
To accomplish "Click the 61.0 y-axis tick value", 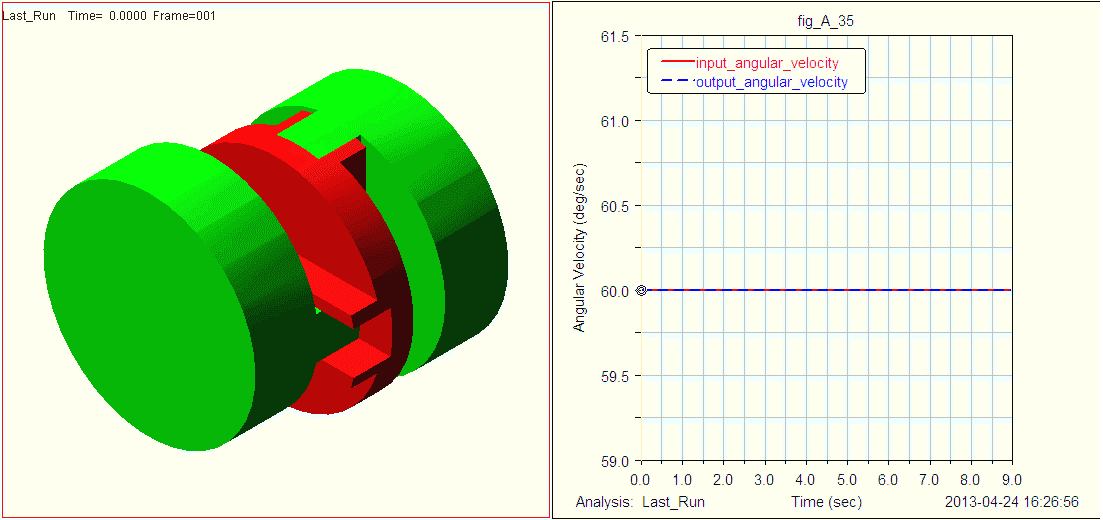I will pos(614,121).
